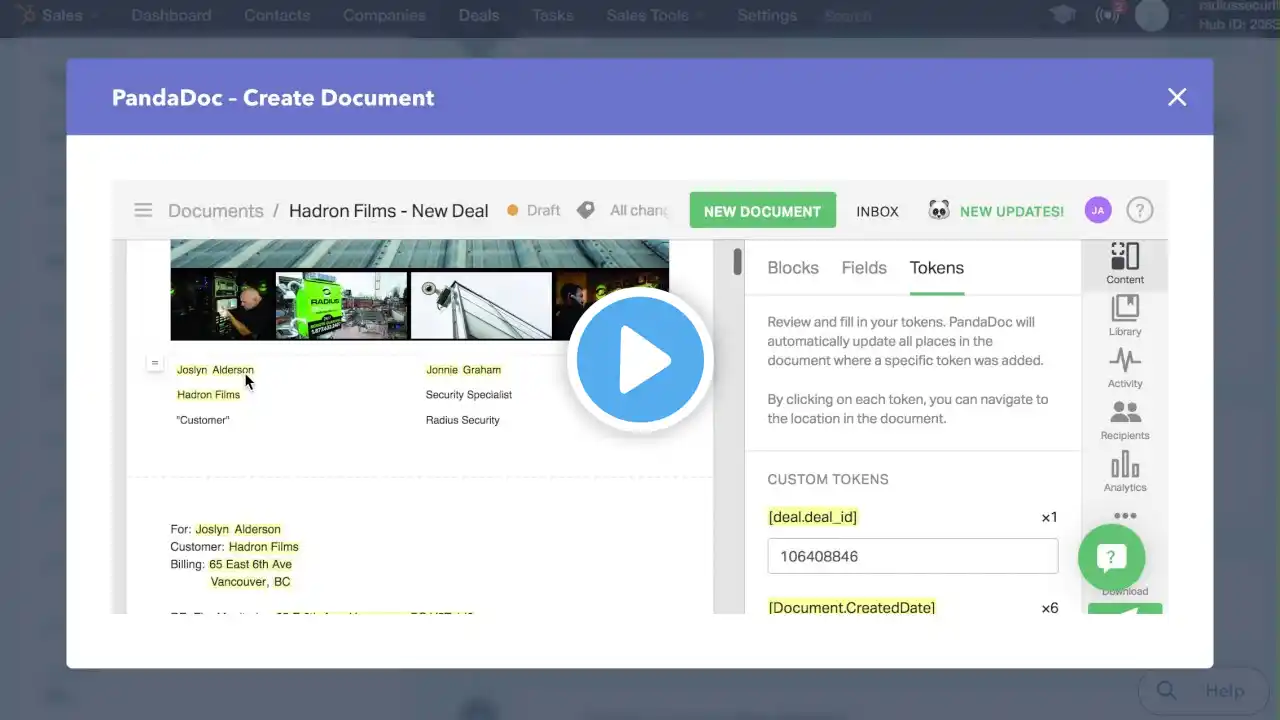The image size is (1280, 720).
Task: Switch to the Blocks tab
Action: click(793, 268)
